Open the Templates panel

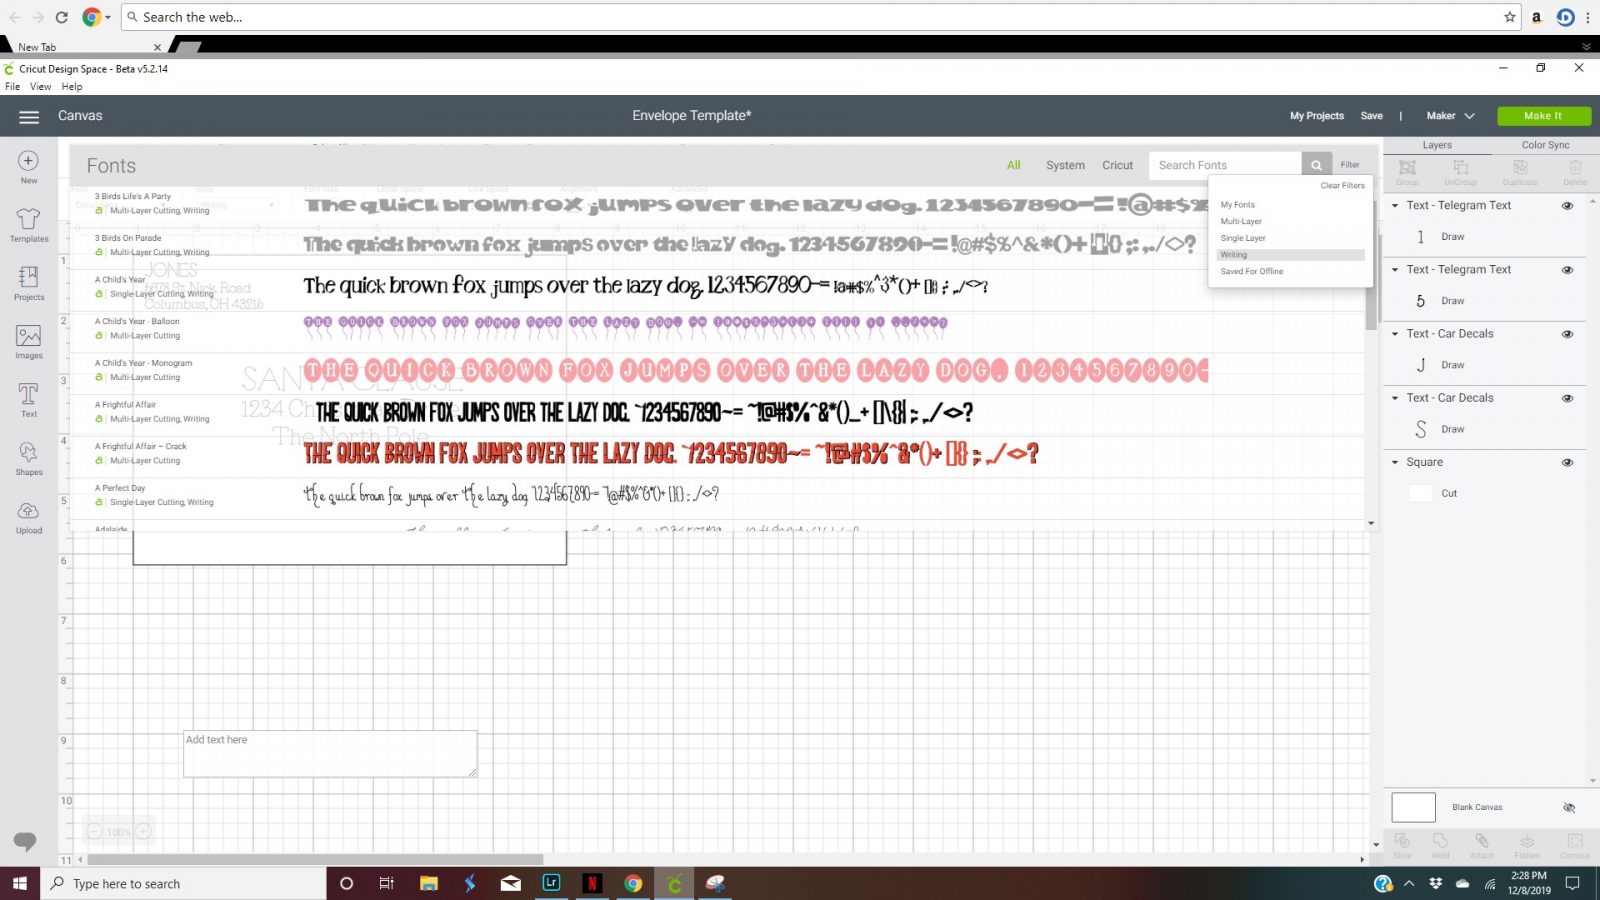(28, 223)
